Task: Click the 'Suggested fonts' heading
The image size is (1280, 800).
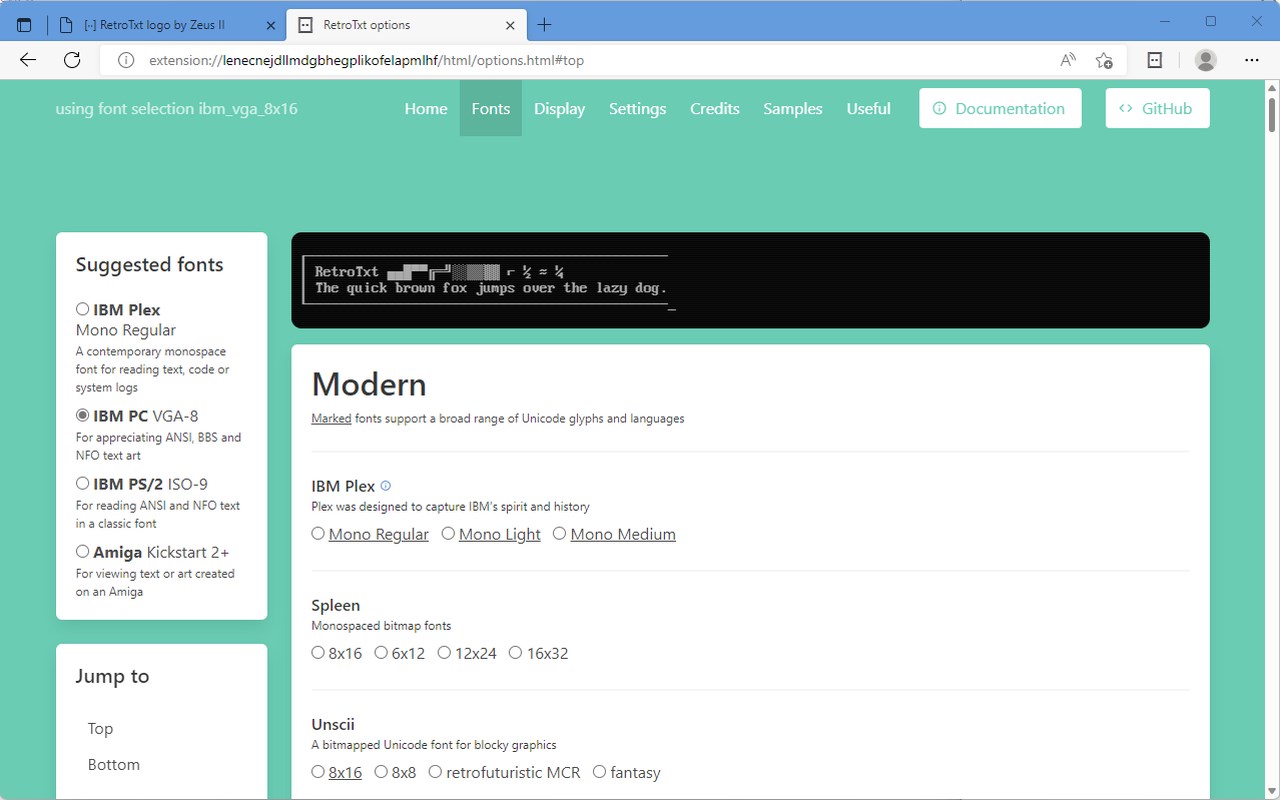Action: point(149,264)
